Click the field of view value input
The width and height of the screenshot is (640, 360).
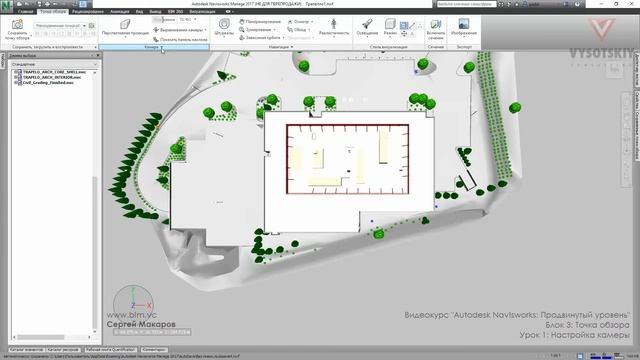tap(185, 20)
